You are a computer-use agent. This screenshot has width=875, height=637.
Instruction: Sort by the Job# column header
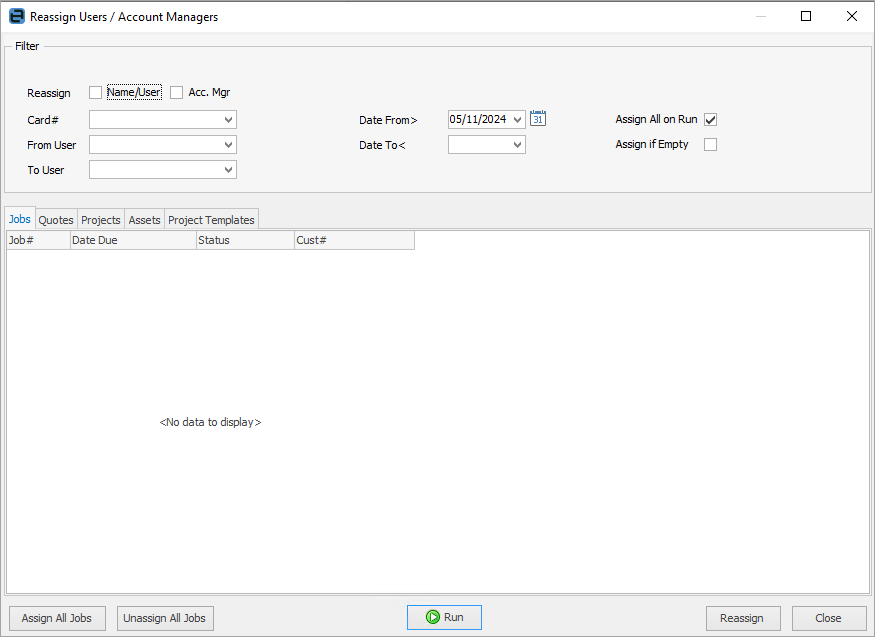(39, 240)
